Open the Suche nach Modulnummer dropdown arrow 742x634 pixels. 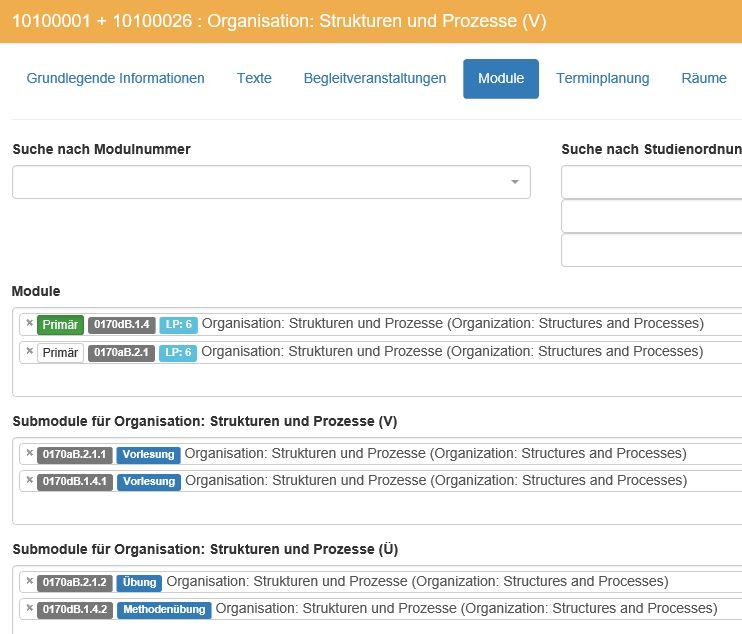(515, 182)
